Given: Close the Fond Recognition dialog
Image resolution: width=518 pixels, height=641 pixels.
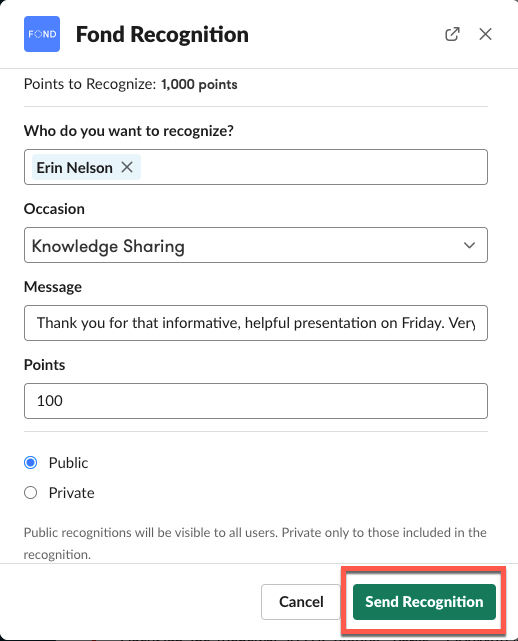Looking at the screenshot, I should point(485,34).
